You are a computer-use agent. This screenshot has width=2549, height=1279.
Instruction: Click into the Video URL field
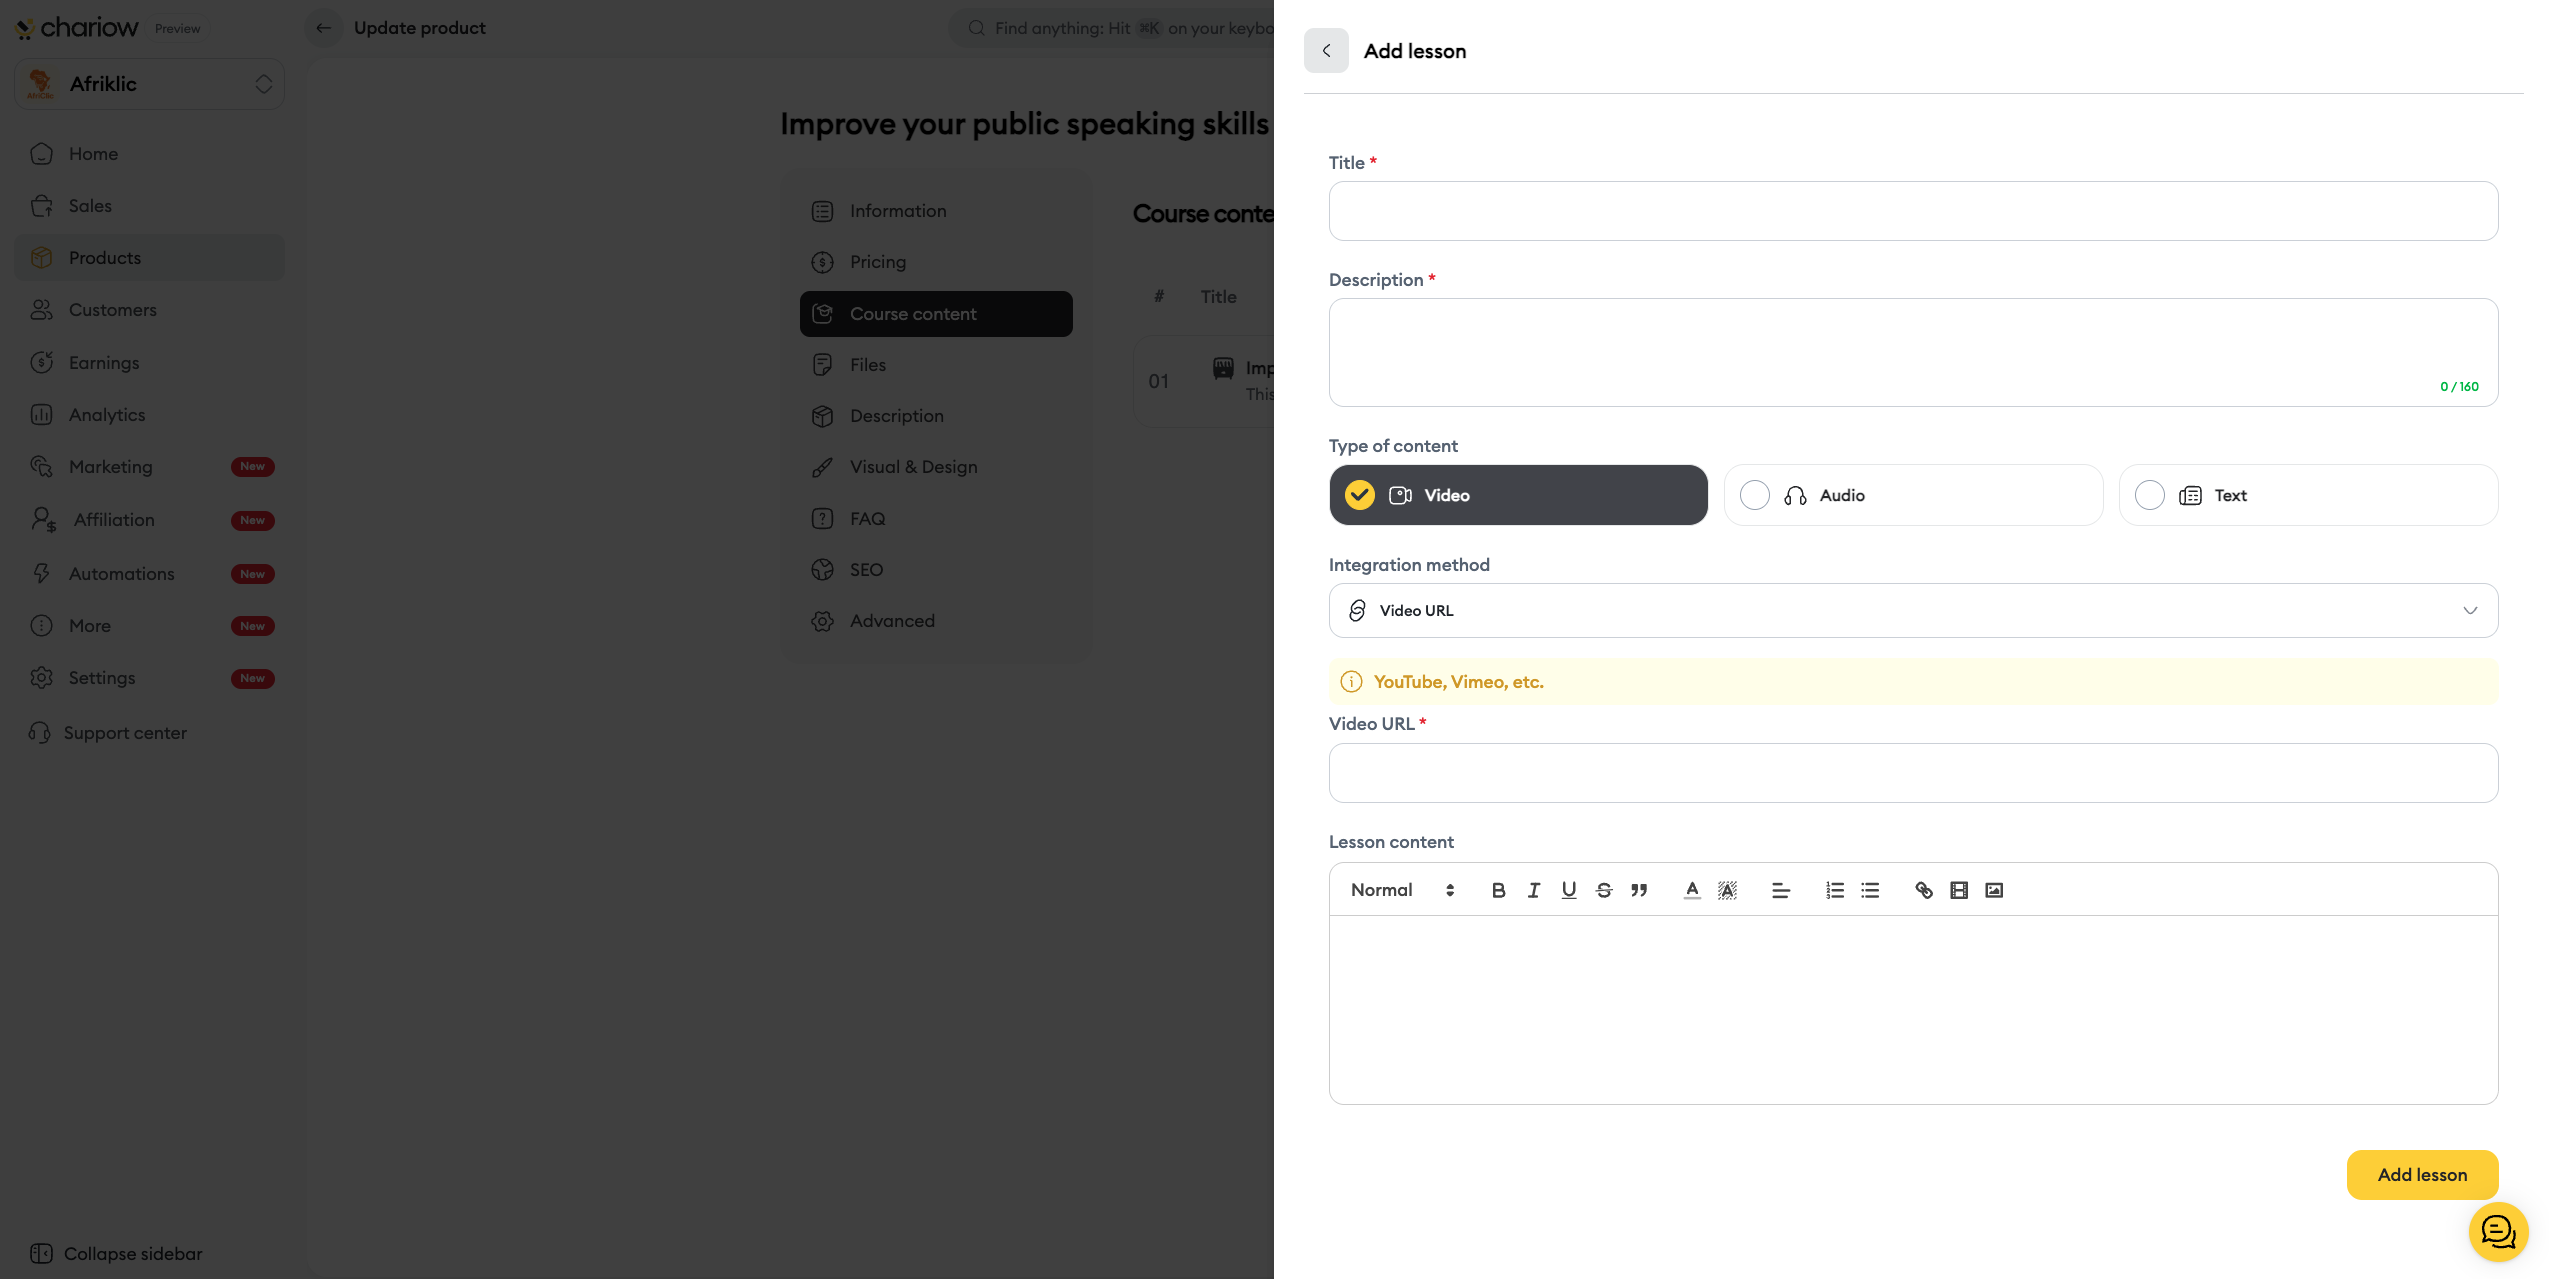[x=1912, y=773]
